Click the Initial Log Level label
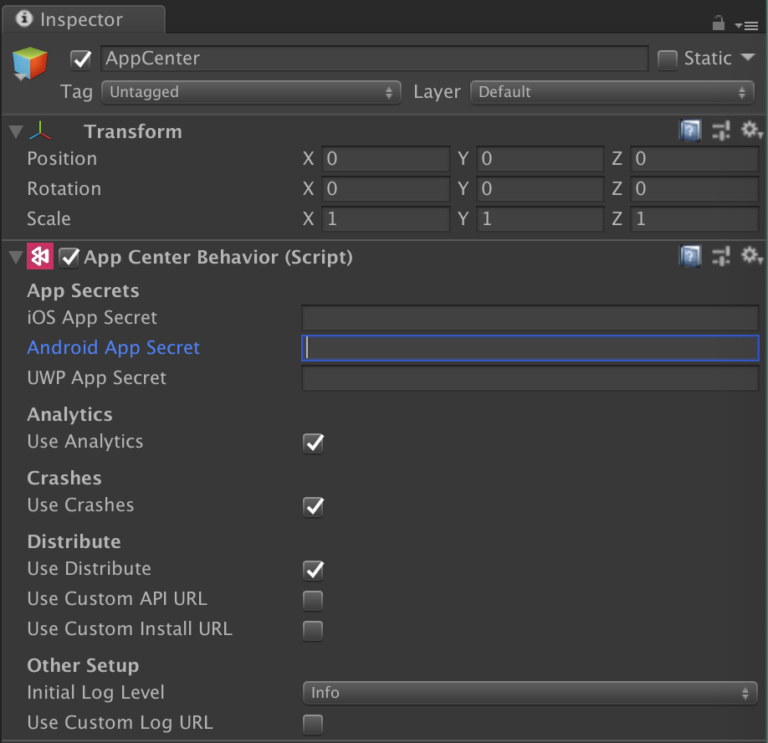 (96, 693)
